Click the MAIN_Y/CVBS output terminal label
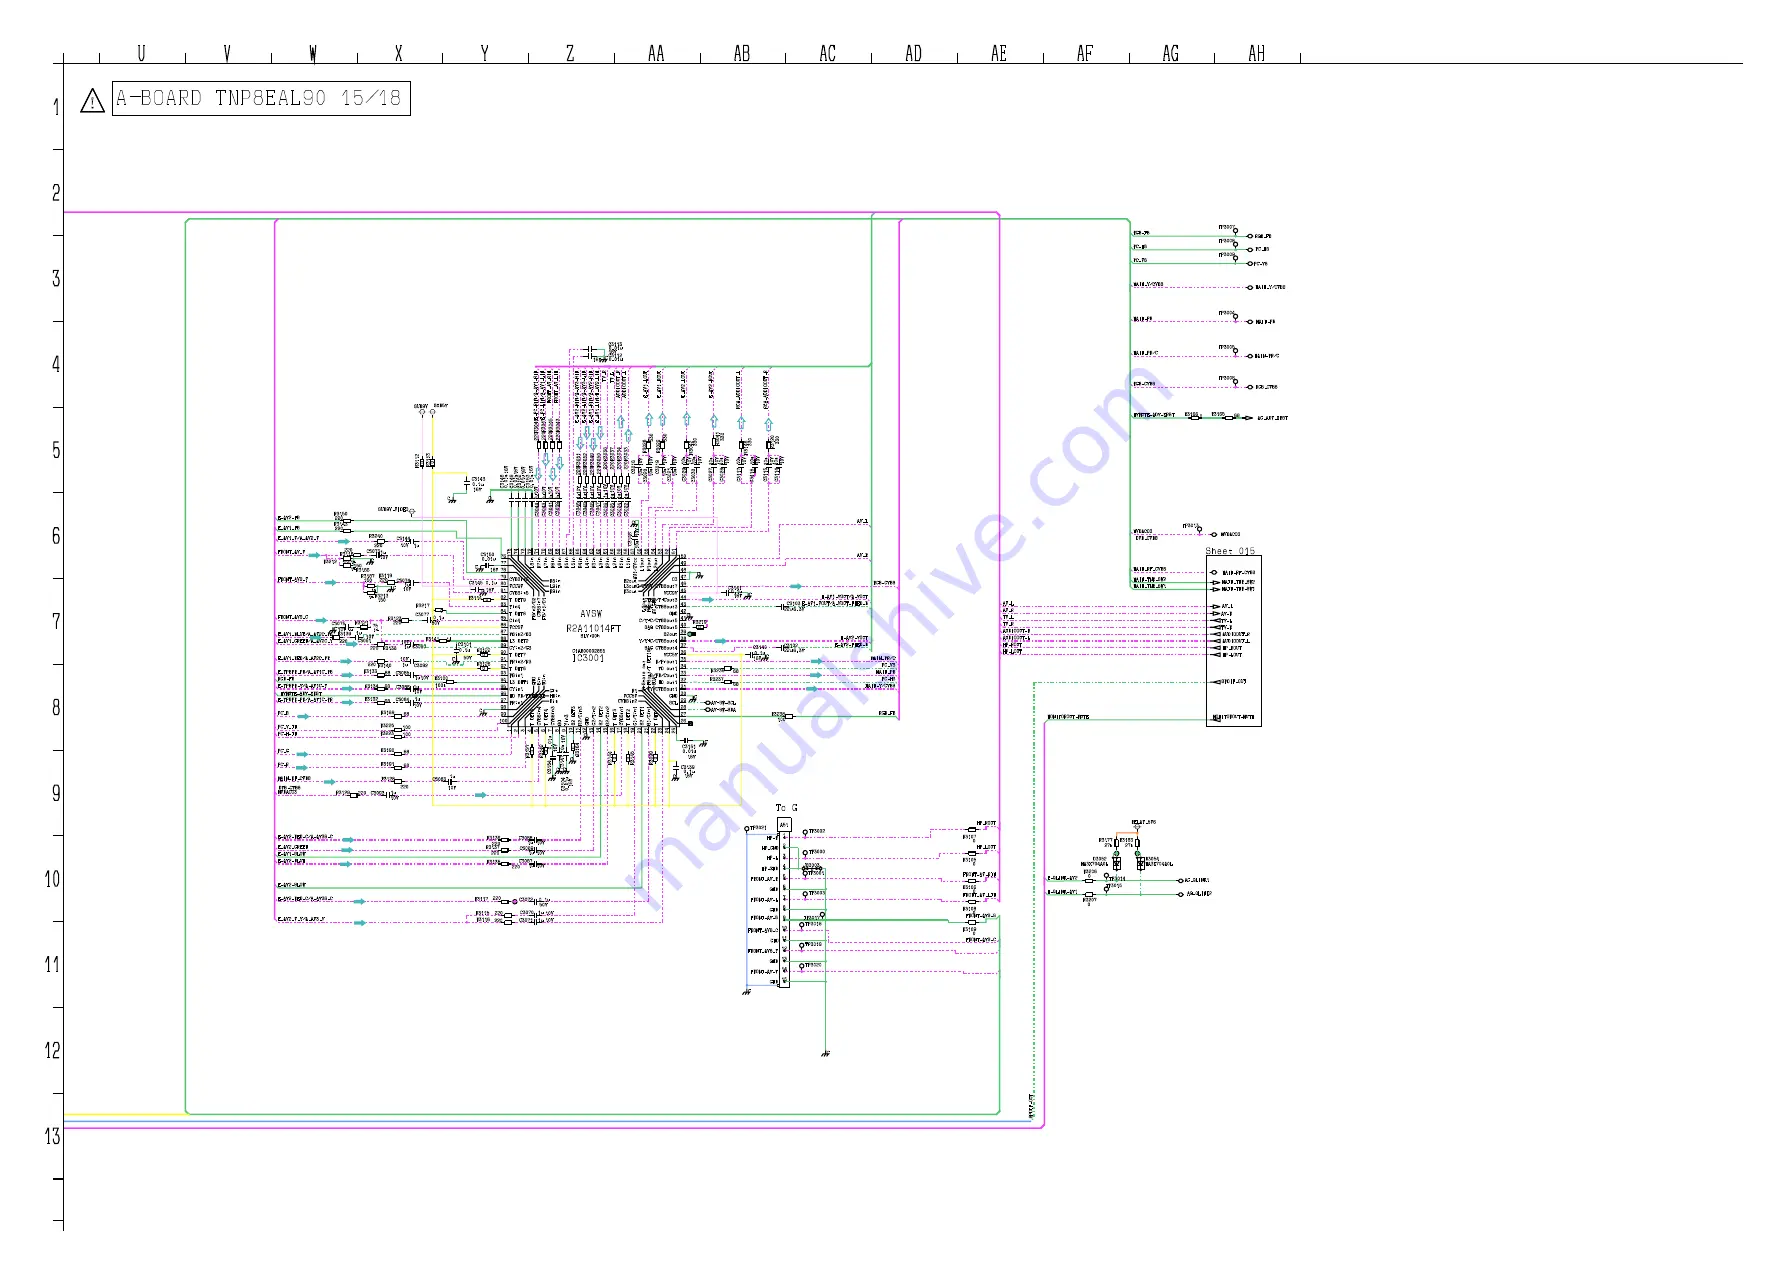 pyautogui.click(x=1270, y=287)
